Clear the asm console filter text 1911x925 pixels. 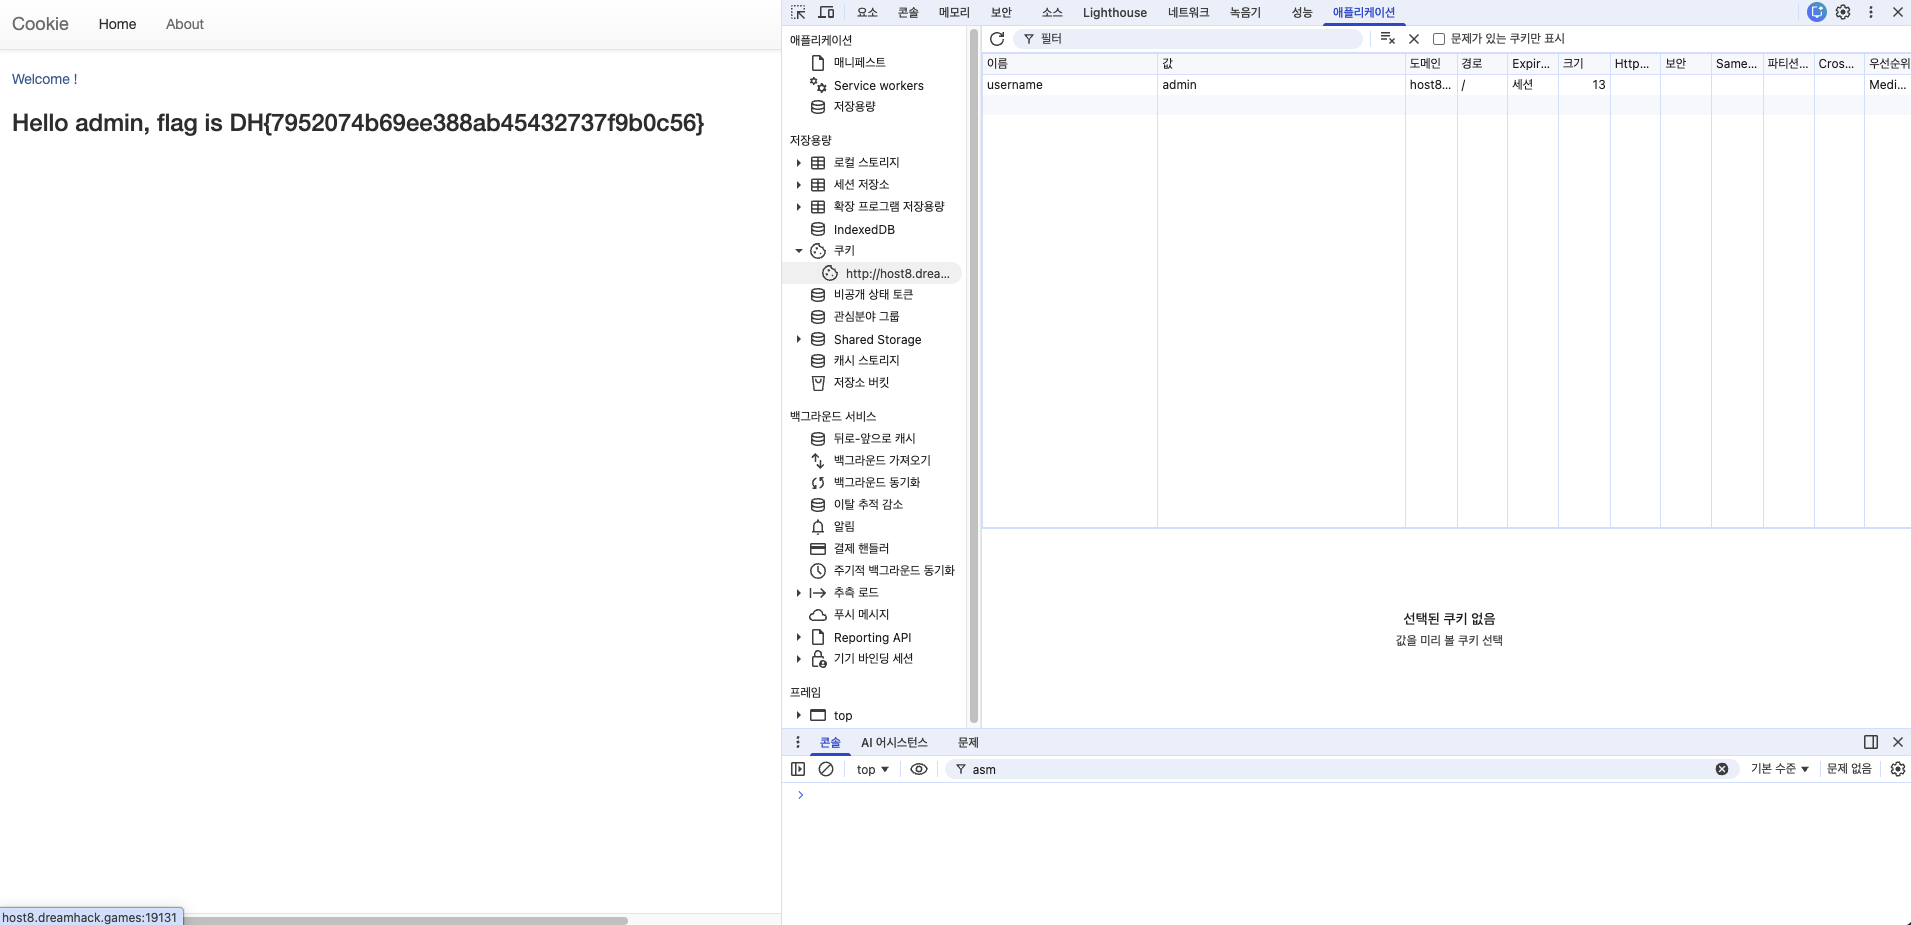point(1722,769)
